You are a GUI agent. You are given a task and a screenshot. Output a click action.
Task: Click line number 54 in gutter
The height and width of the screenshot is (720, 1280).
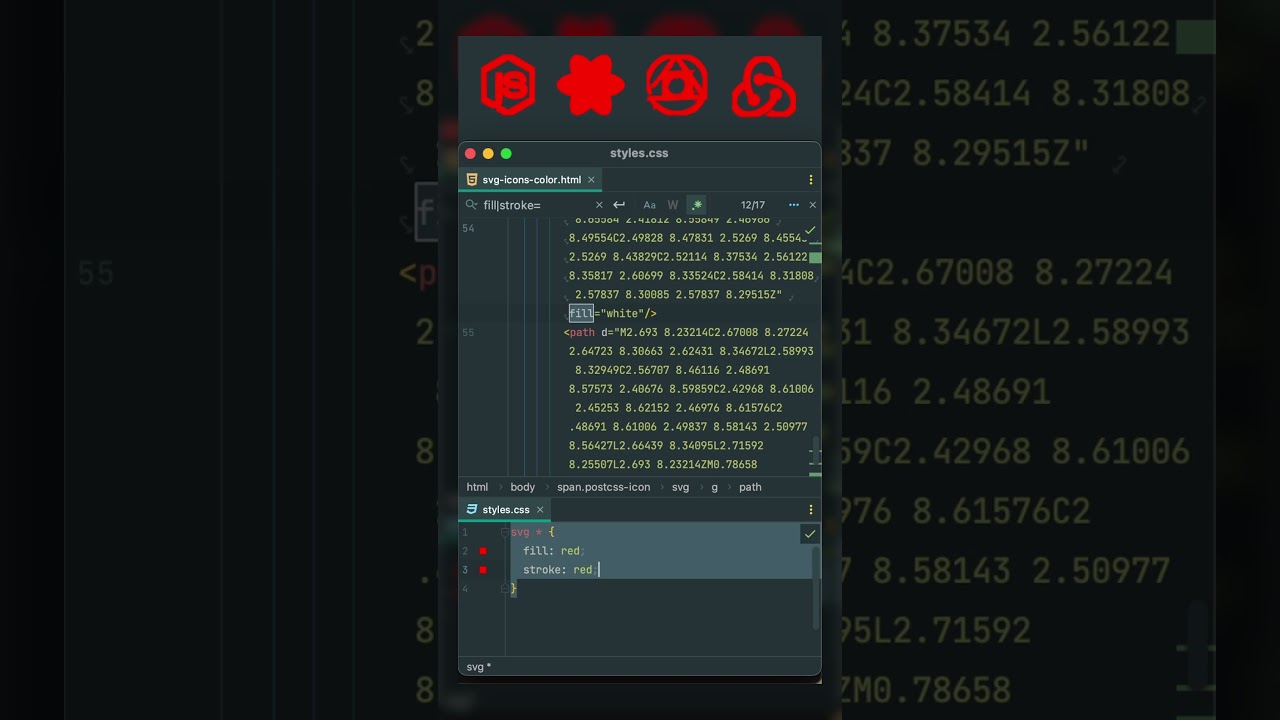[468, 229]
